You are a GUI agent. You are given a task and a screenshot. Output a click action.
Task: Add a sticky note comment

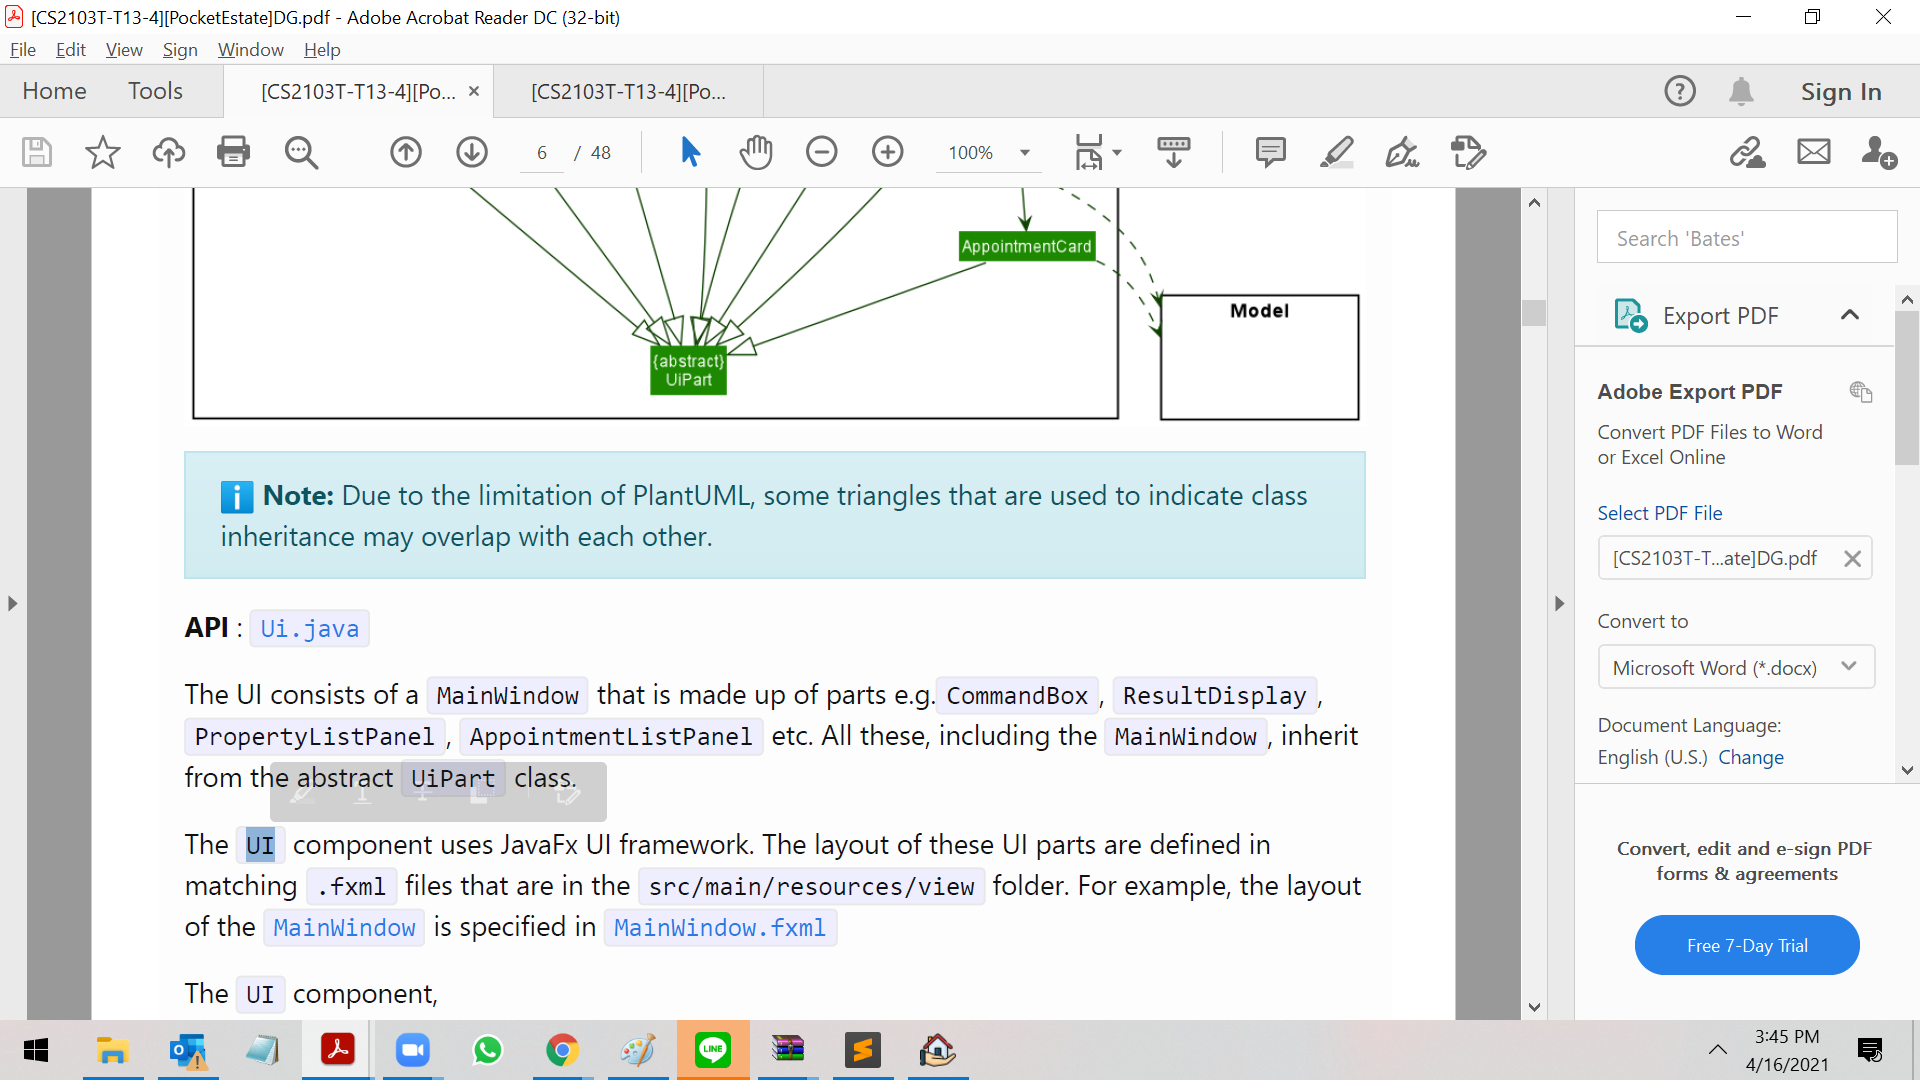click(x=1270, y=152)
